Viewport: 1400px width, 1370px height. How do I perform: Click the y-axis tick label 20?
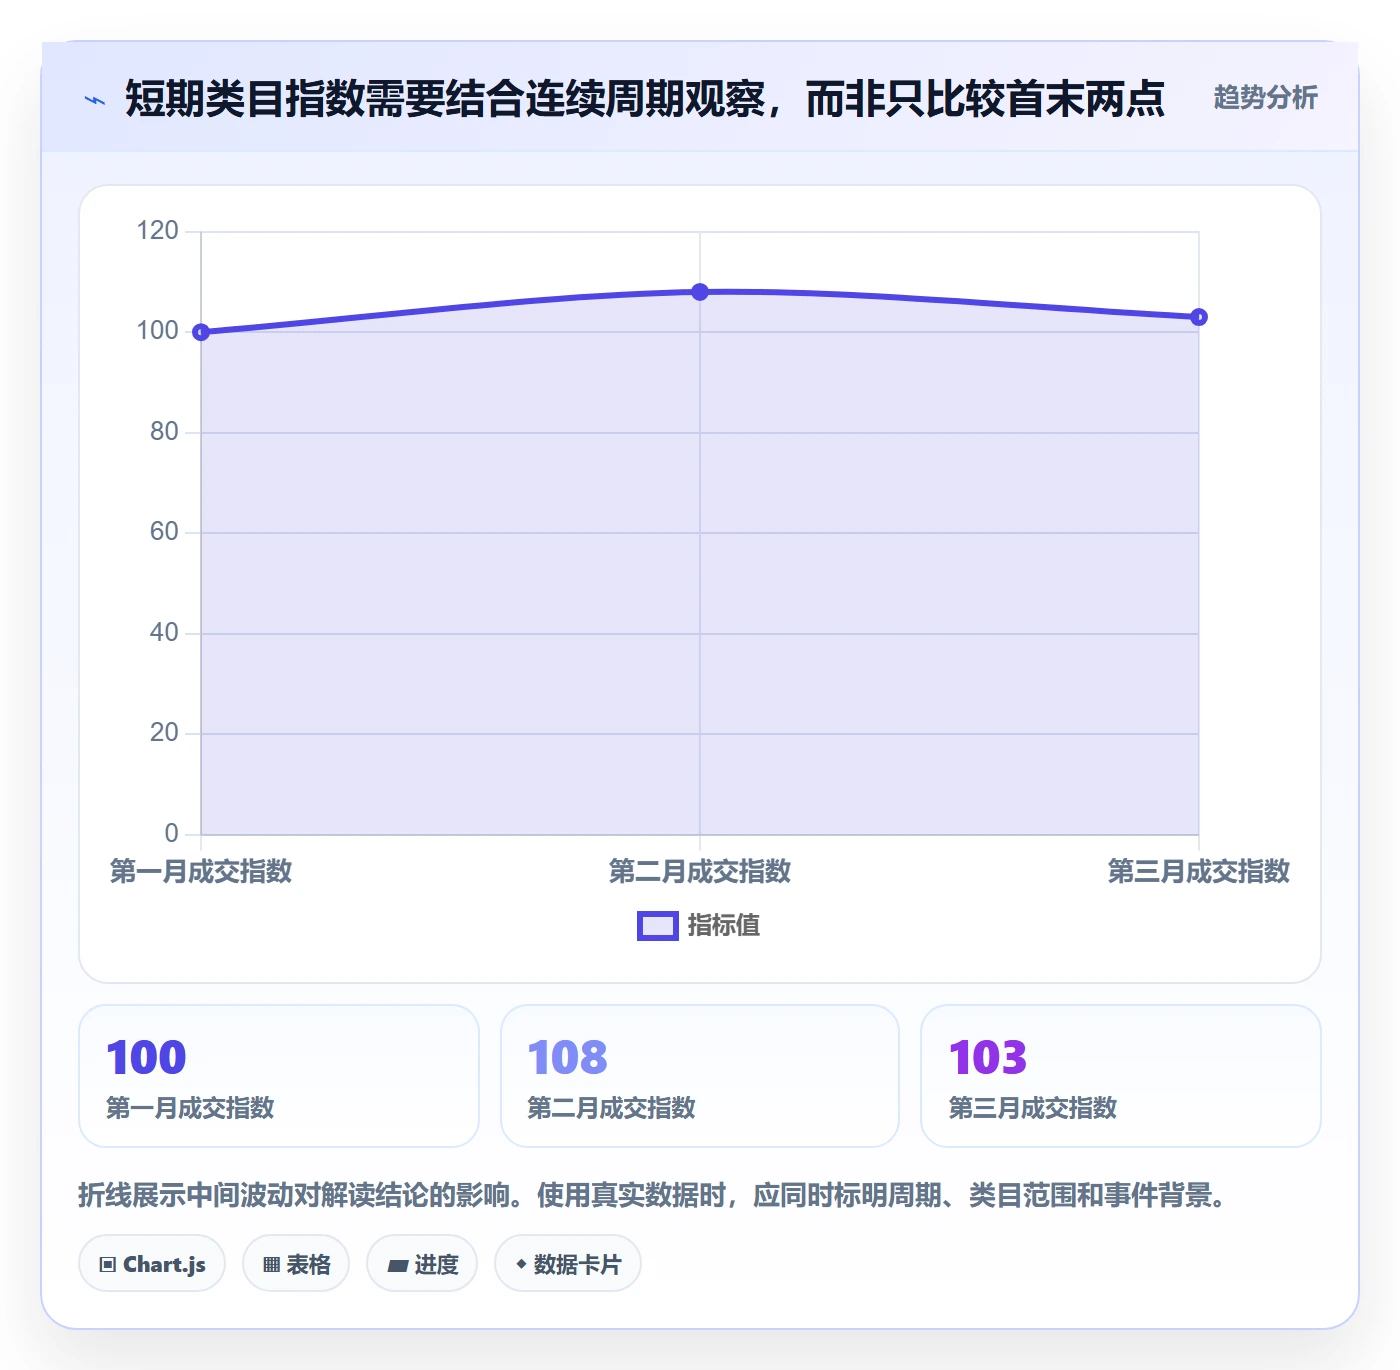[164, 733]
